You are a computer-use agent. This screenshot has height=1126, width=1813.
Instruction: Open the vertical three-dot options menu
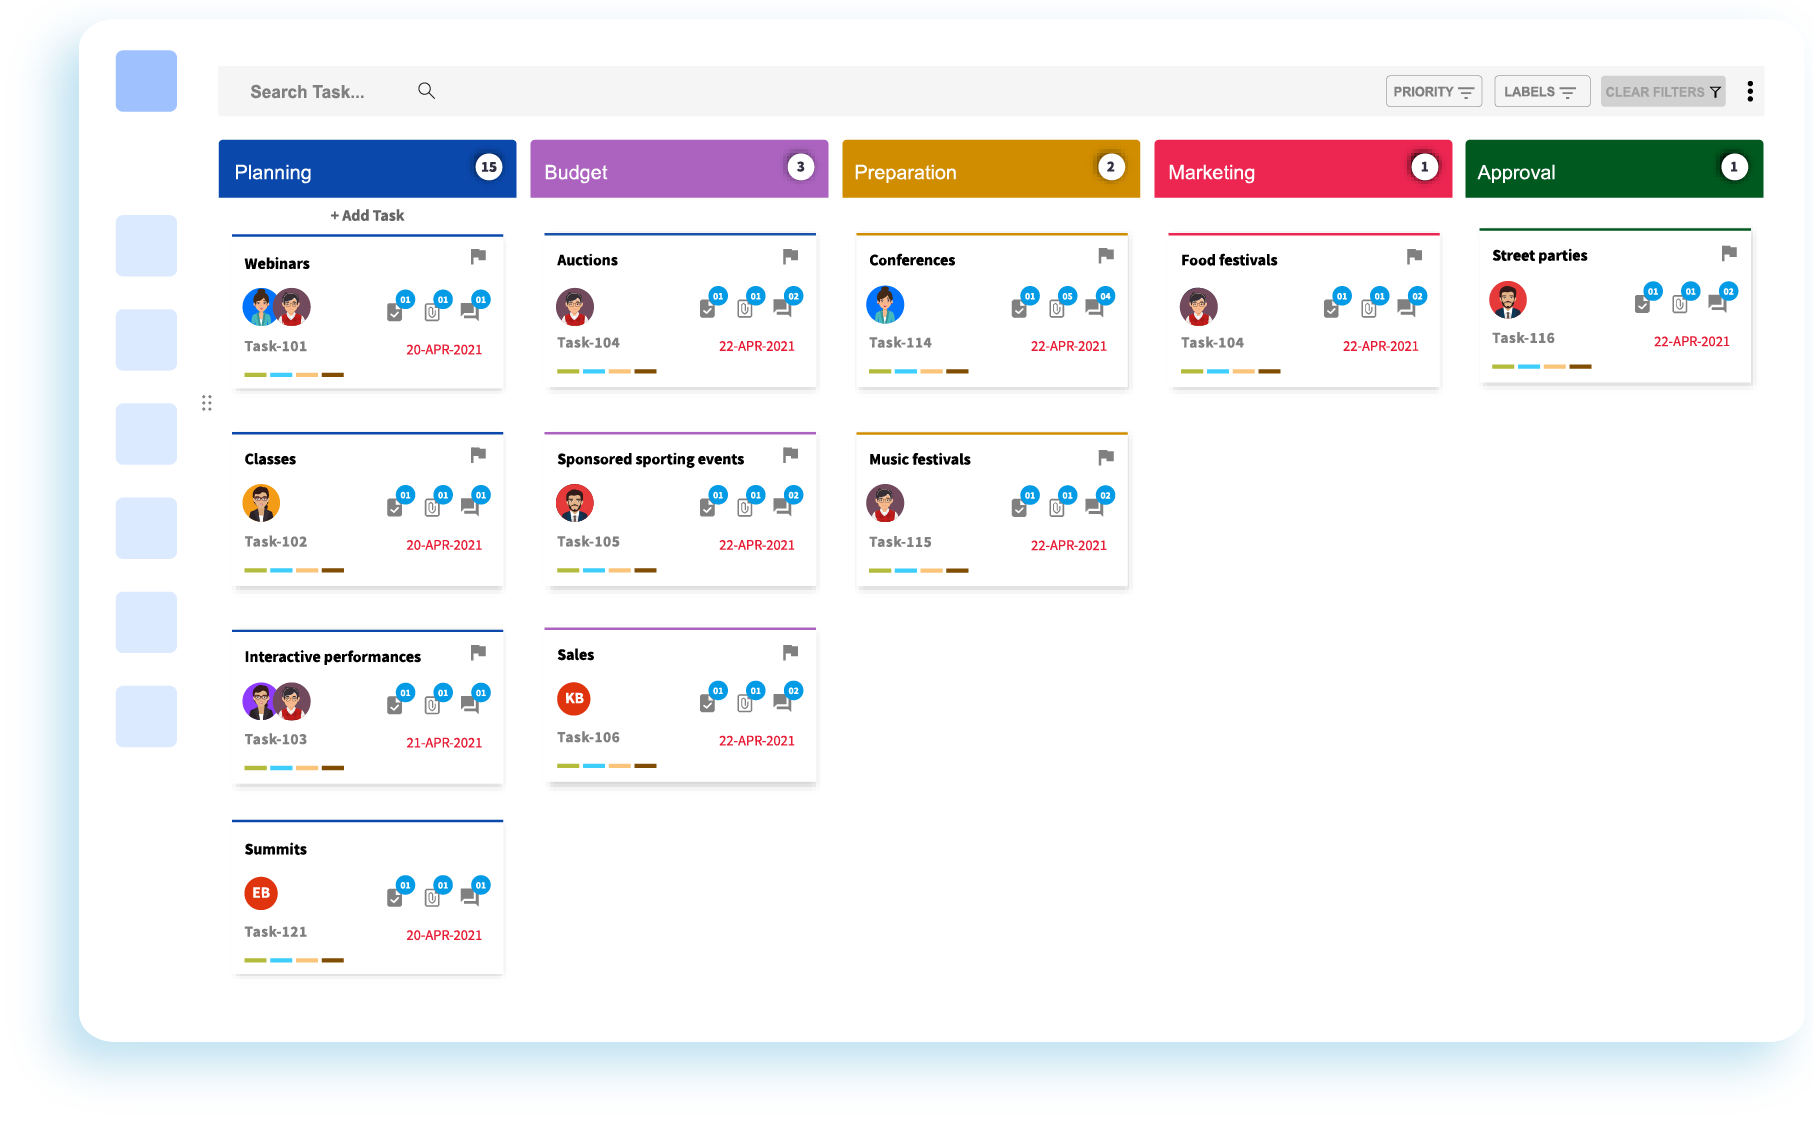1749,92
